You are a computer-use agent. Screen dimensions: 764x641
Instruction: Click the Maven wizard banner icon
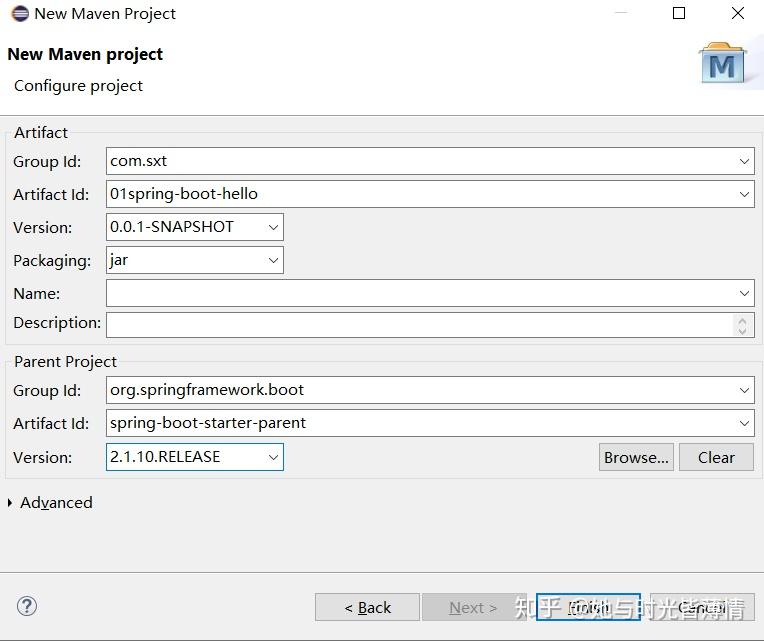point(723,65)
